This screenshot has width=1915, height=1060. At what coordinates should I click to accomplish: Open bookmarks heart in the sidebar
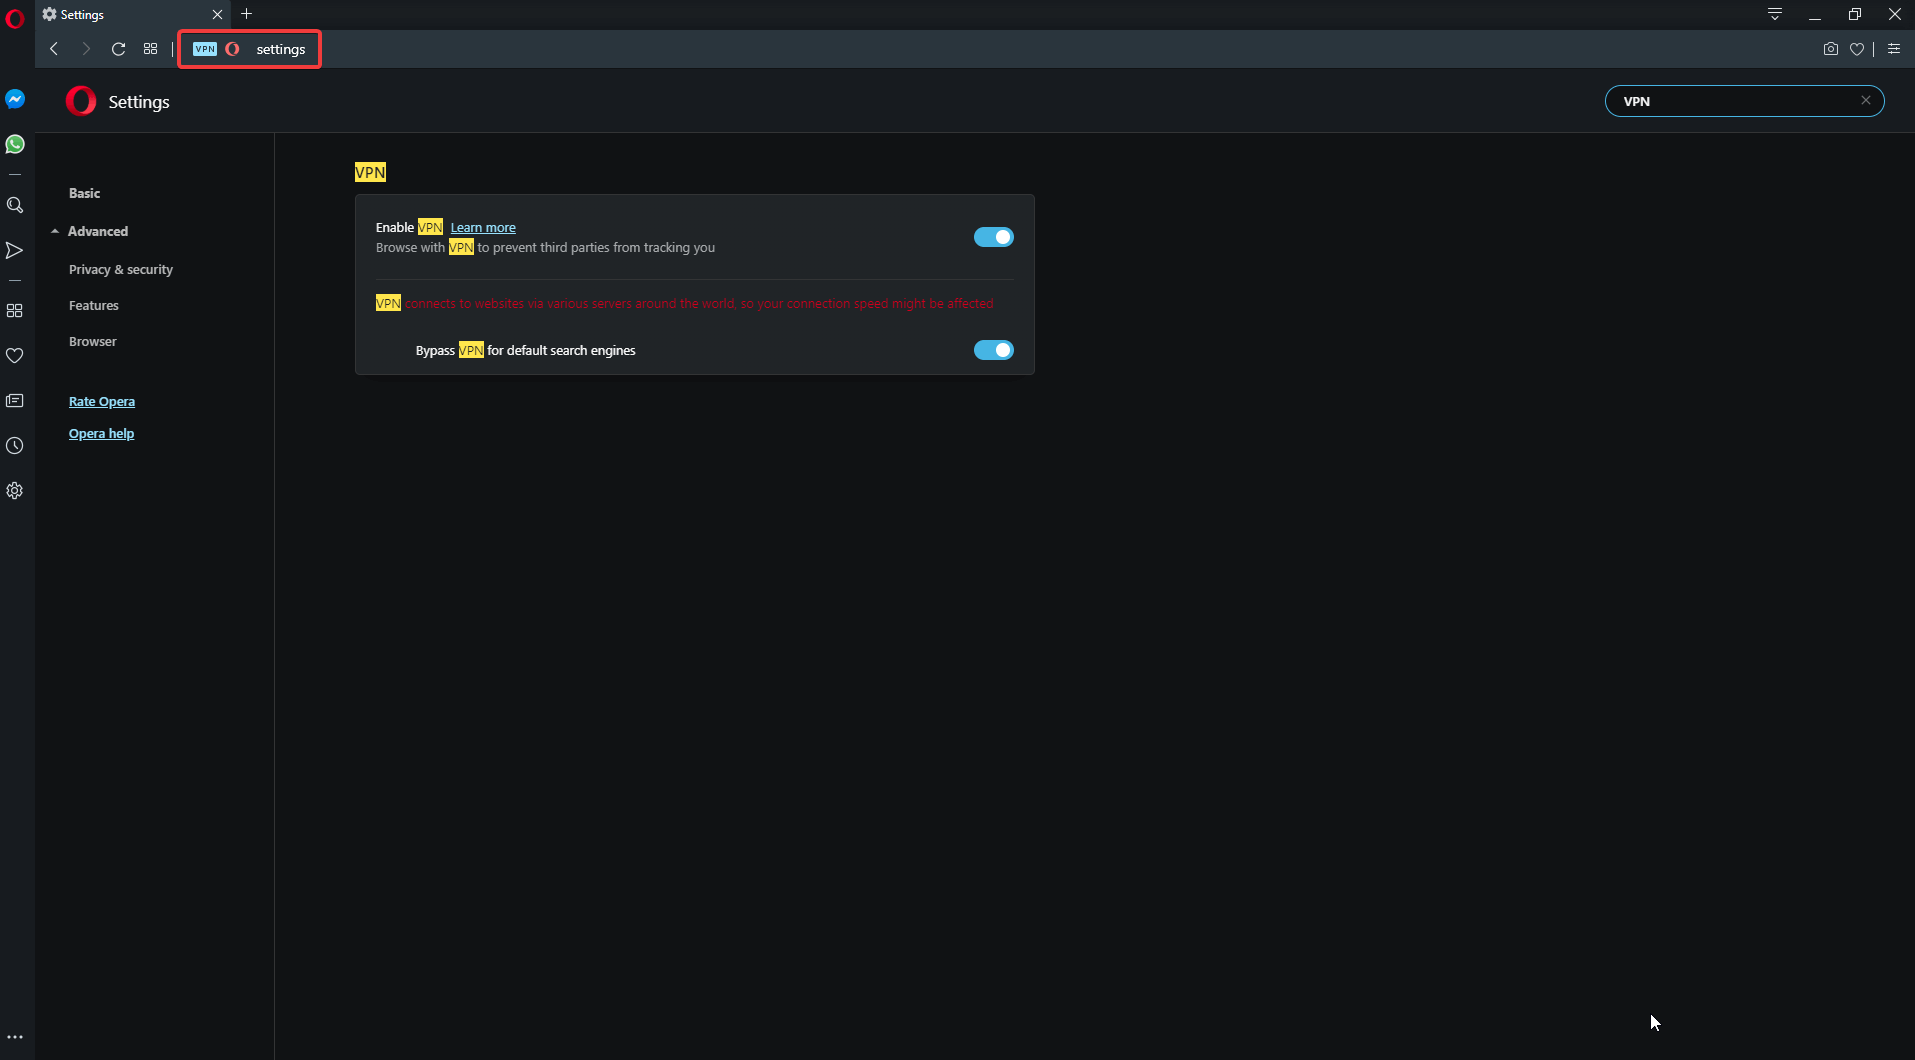15,356
